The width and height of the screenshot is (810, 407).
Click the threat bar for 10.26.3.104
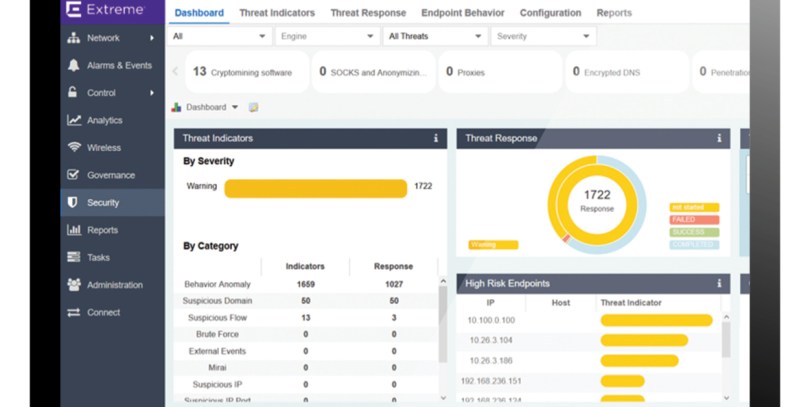[644, 340]
